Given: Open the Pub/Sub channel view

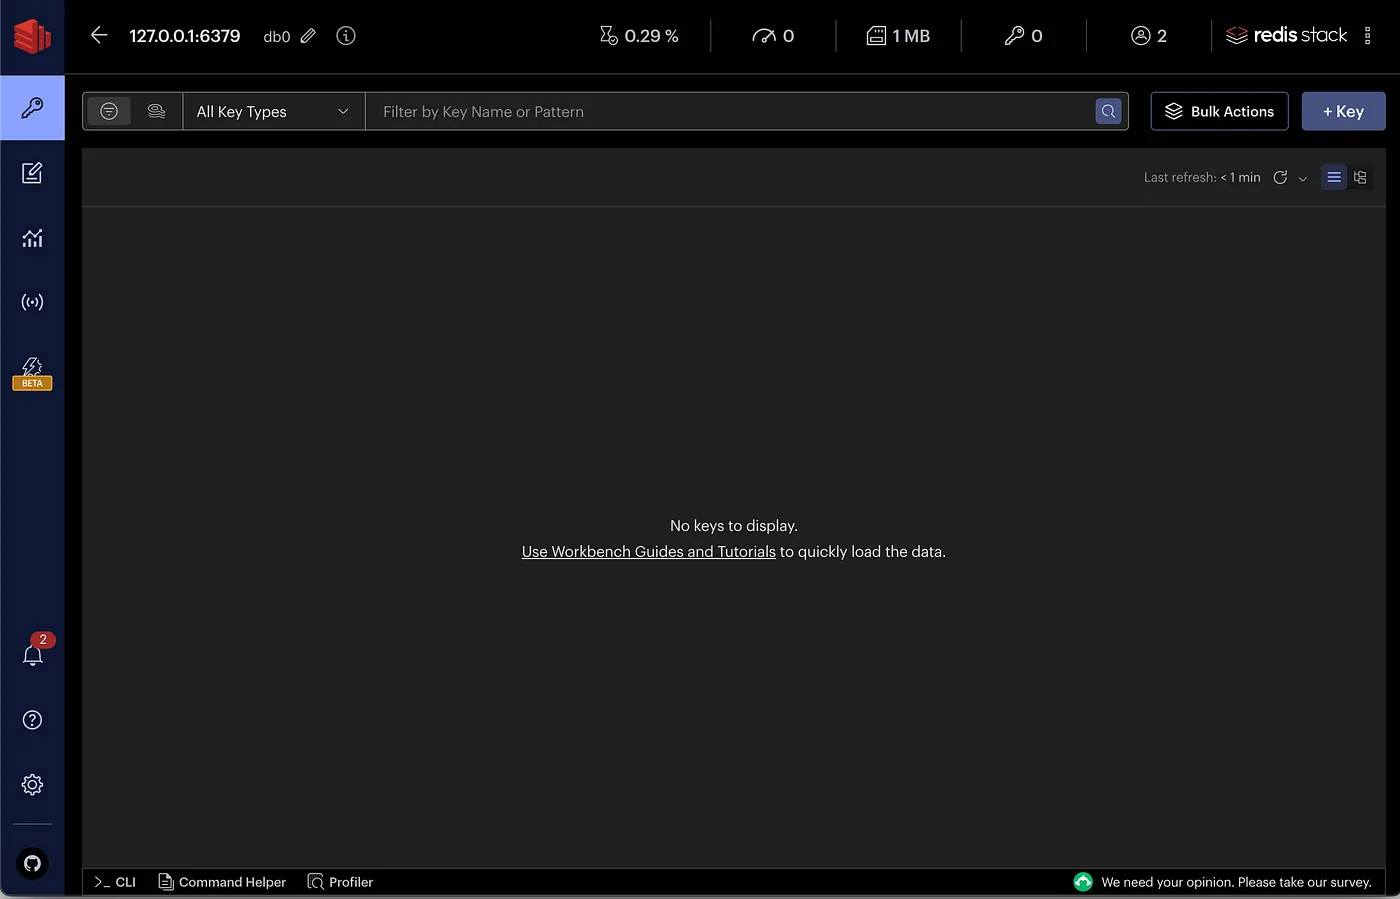Looking at the screenshot, I should click(x=32, y=301).
